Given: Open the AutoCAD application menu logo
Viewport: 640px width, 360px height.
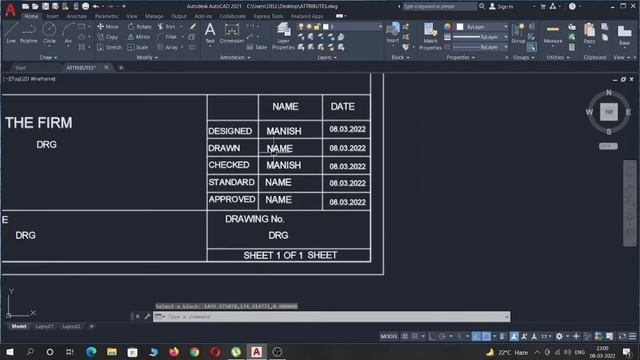Looking at the screenshot, I should (10, 10).
